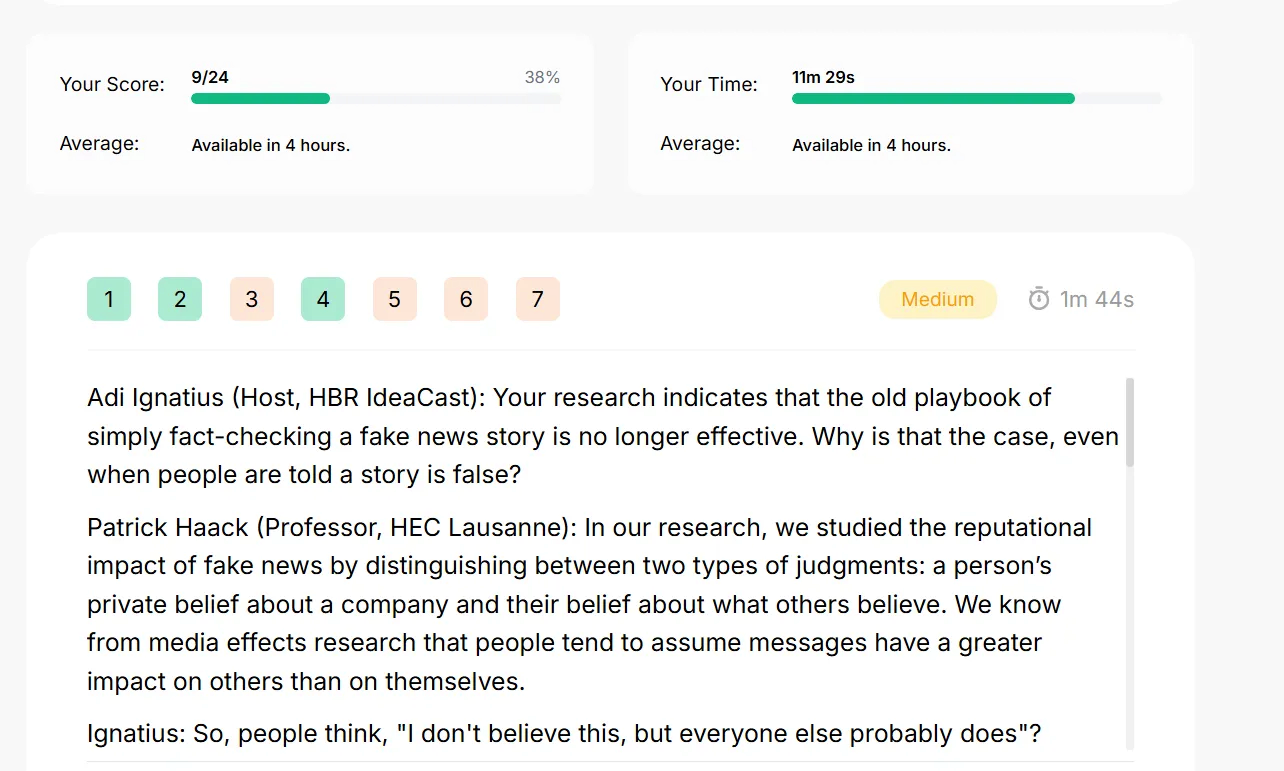Click the Medium difficulty badge
The width and height of the screenshot is (1284, 771).
[x=938, y=299]
